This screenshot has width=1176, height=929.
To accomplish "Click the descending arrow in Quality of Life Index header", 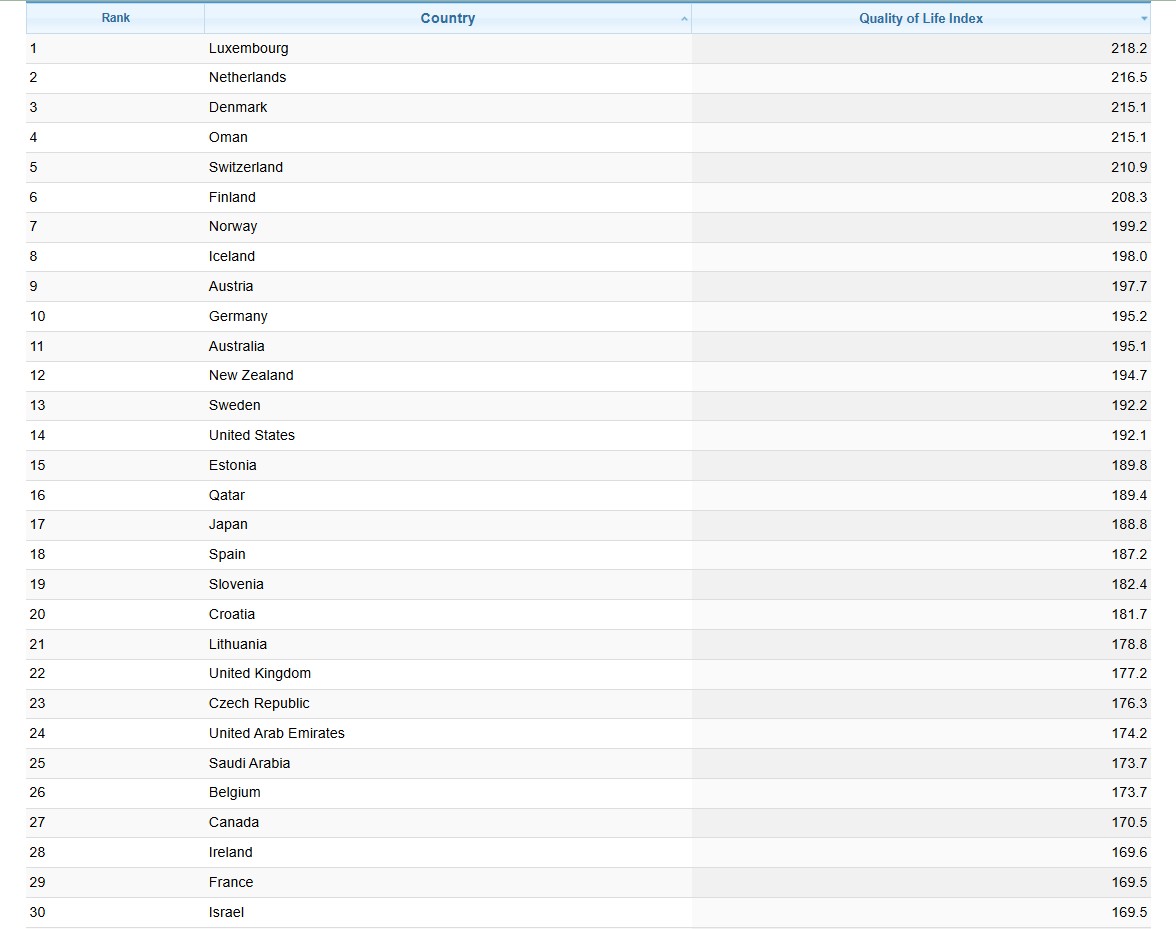I will click(x=1144, y=19).
